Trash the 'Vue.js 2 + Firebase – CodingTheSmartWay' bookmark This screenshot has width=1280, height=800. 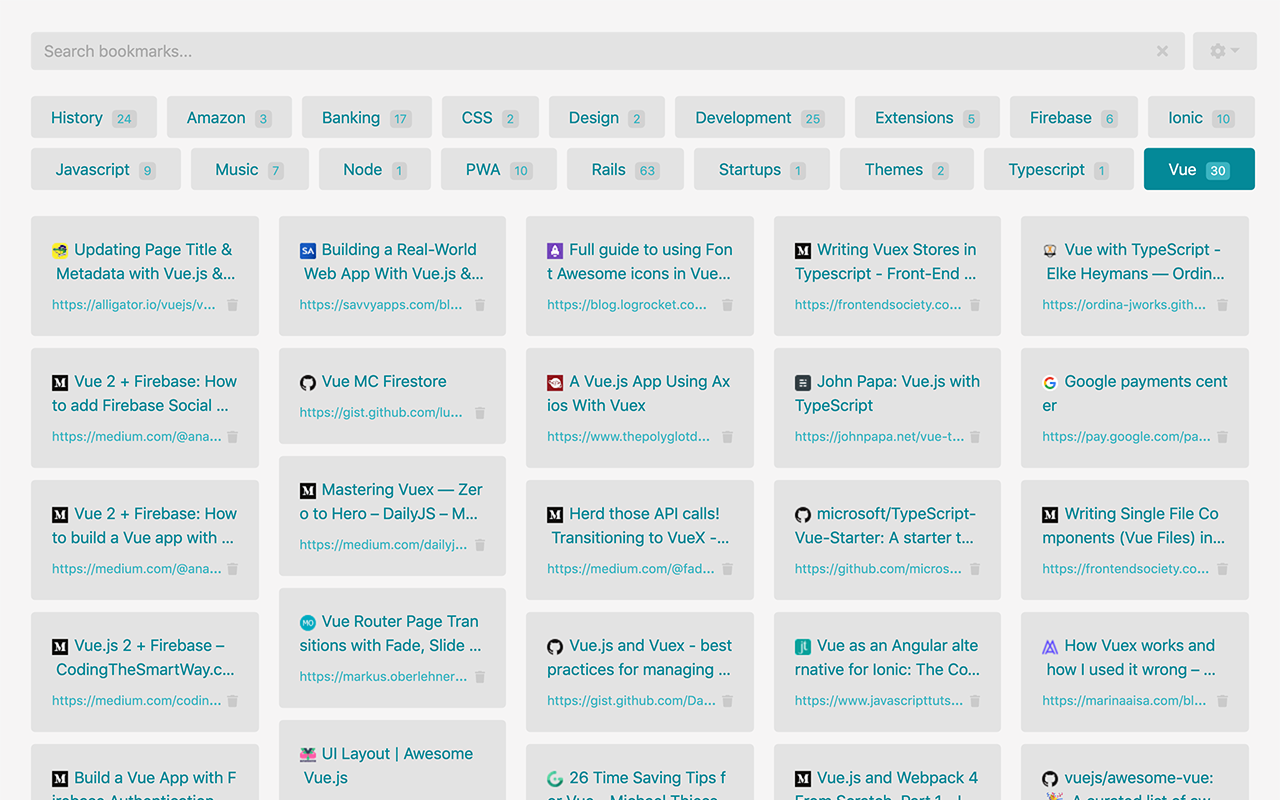tap(233, 701)
